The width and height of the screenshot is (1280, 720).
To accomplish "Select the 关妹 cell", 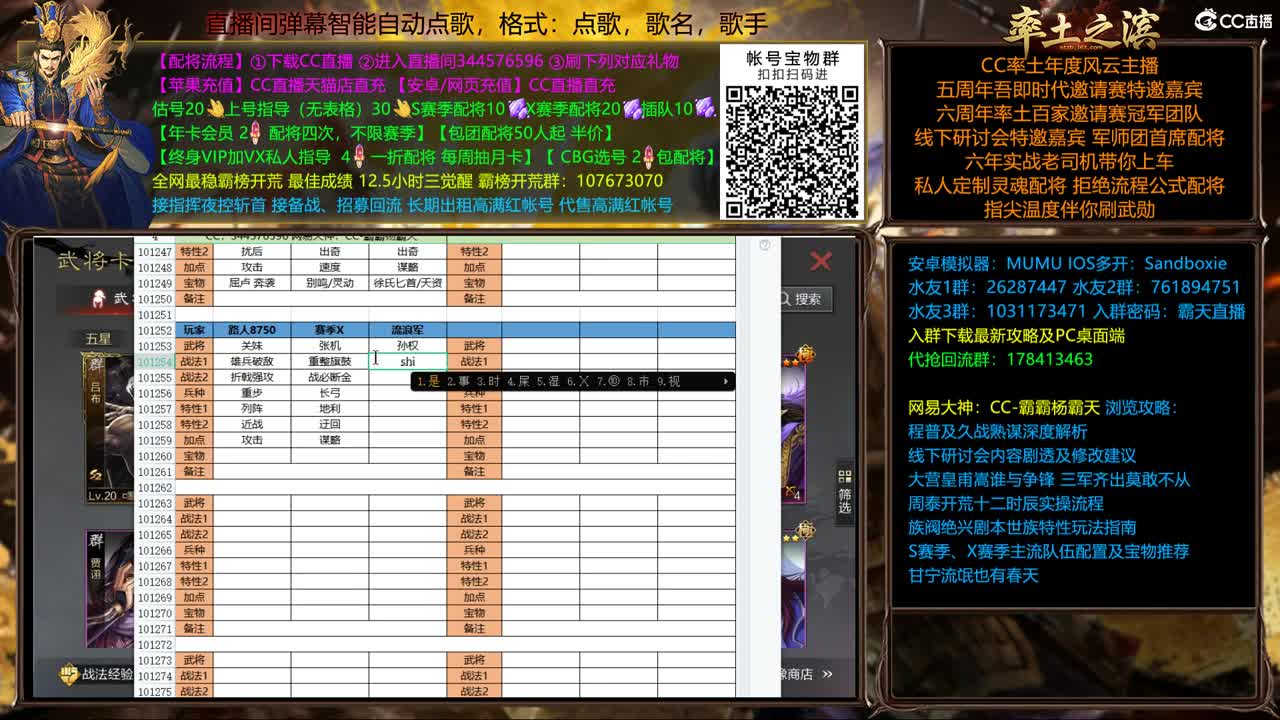I will click(x=252, y=345).
